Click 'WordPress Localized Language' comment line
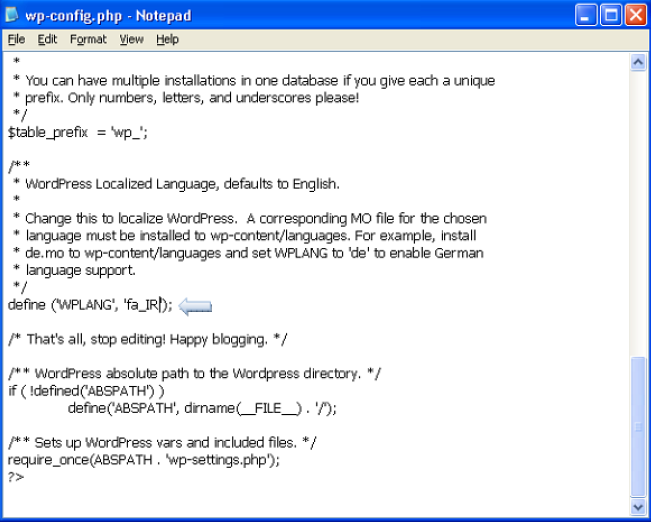Image resolution: width=651 pixels, height=522 pixels. (176, 184)
